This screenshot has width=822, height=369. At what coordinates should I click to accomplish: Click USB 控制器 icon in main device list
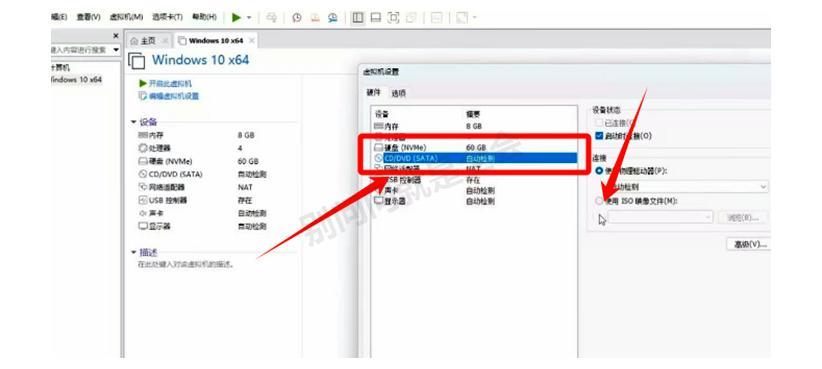pos(143,200)
